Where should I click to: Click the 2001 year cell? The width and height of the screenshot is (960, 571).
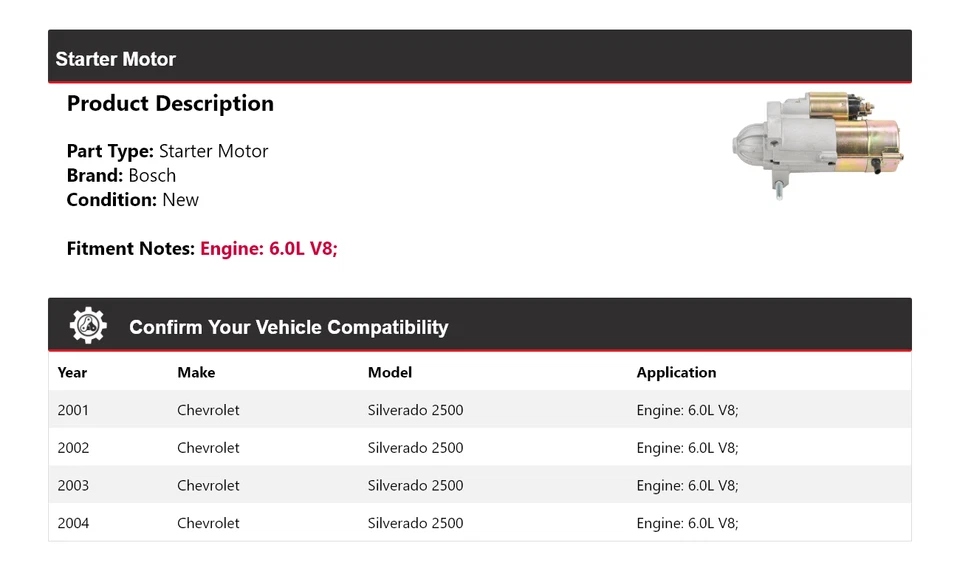pos(73,410)
